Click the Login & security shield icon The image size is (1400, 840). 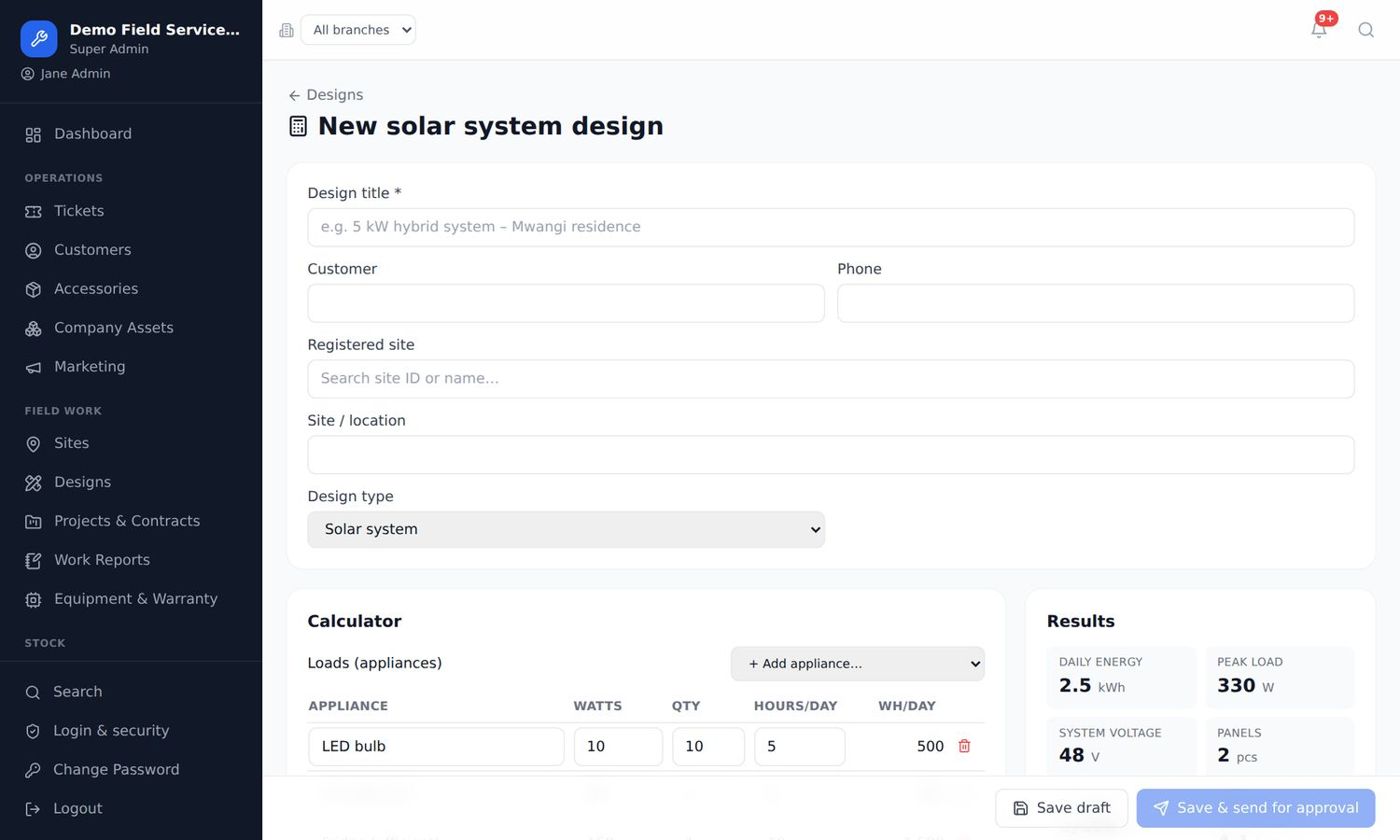pyautogui.click(x=33, y=732)
